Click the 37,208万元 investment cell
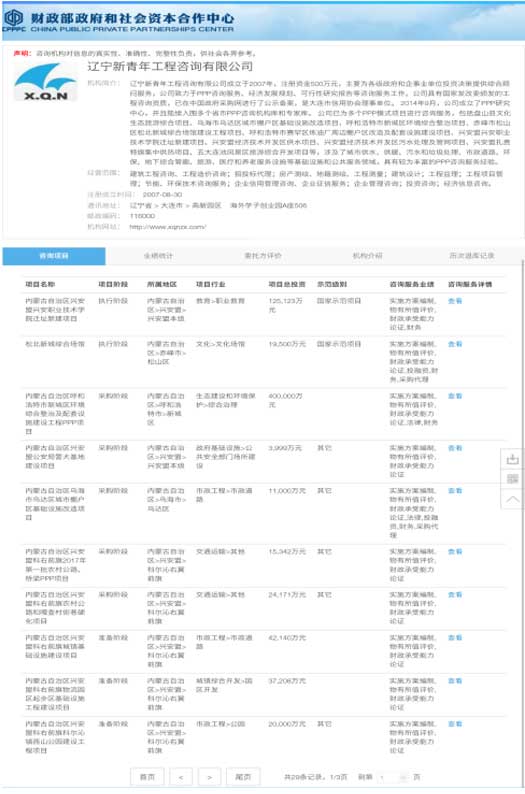Screen dimensions: 525x794 (x=287, y=681)
